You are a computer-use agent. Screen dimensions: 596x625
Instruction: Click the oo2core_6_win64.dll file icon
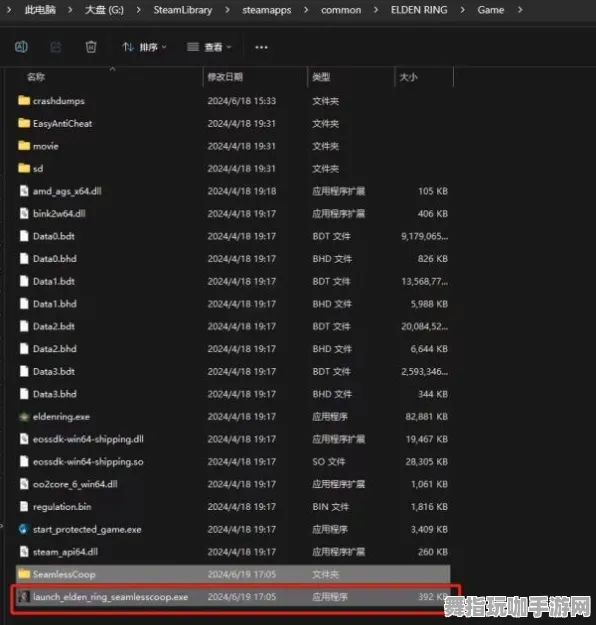point(24,484)
